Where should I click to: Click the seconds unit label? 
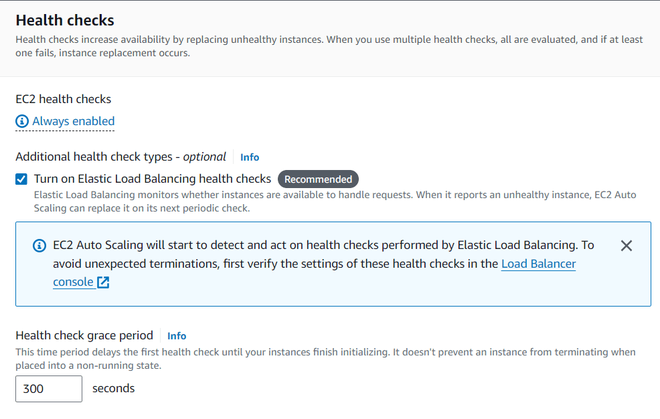click(x=113, y=388)
